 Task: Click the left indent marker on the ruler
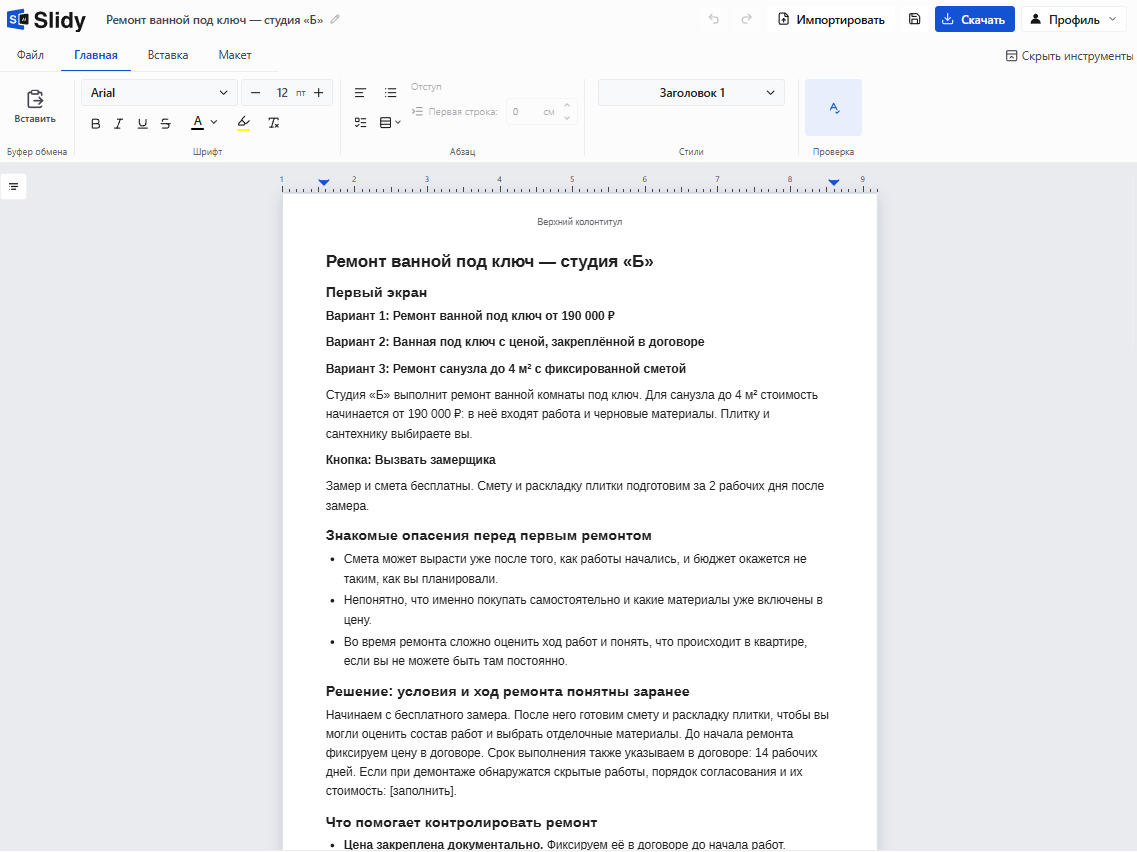(324, 183)
